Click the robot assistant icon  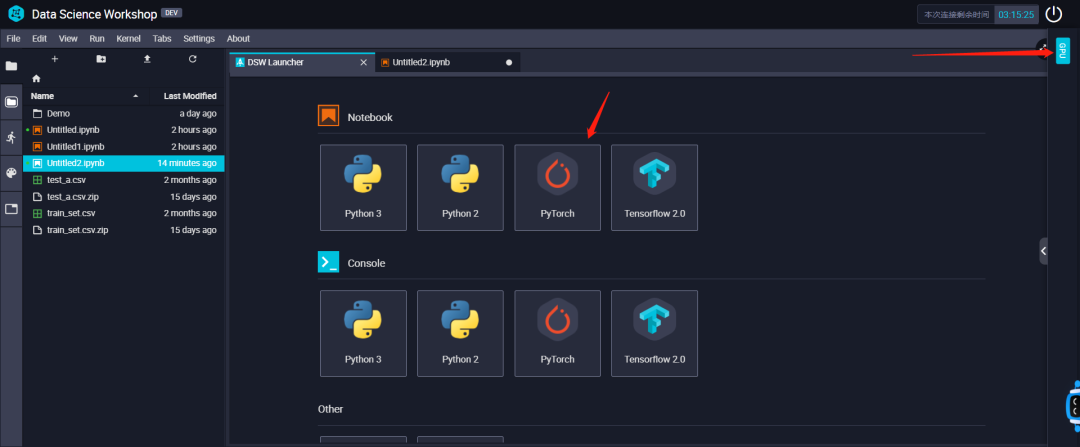tap(1072, 406)
